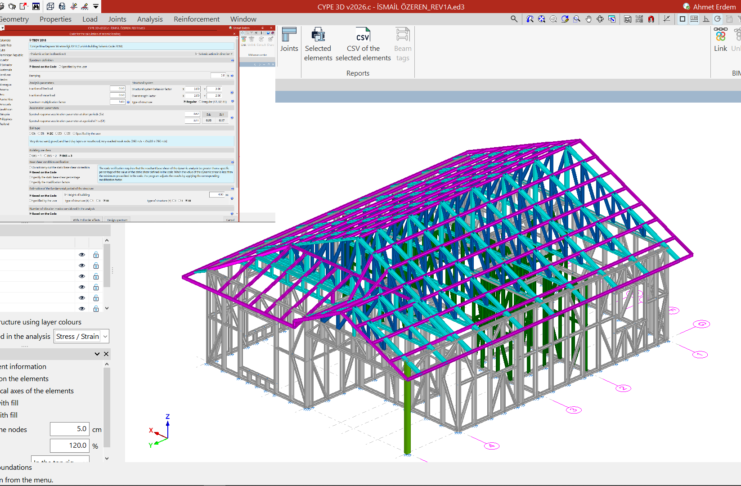Click the BIM Link icon
Screen dimensions: 741x486
(x=720, y=35)
